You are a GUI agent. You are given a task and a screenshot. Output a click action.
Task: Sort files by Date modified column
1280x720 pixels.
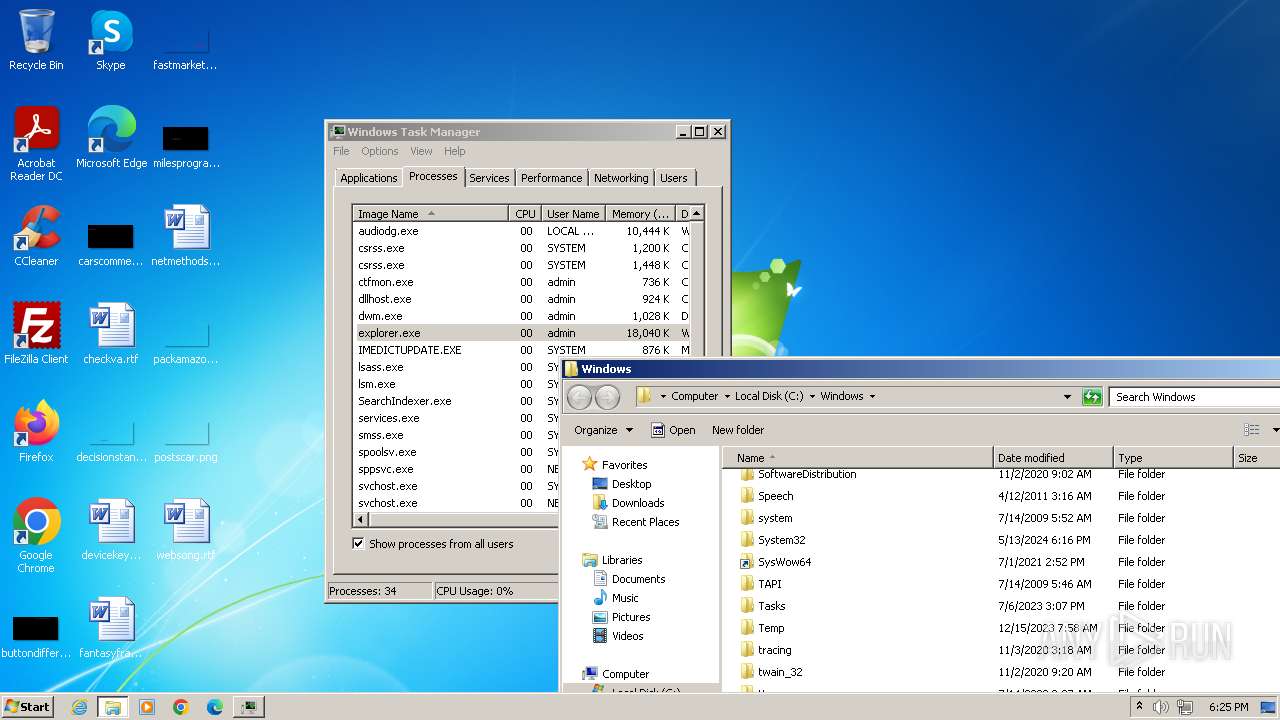(1052, 457)
